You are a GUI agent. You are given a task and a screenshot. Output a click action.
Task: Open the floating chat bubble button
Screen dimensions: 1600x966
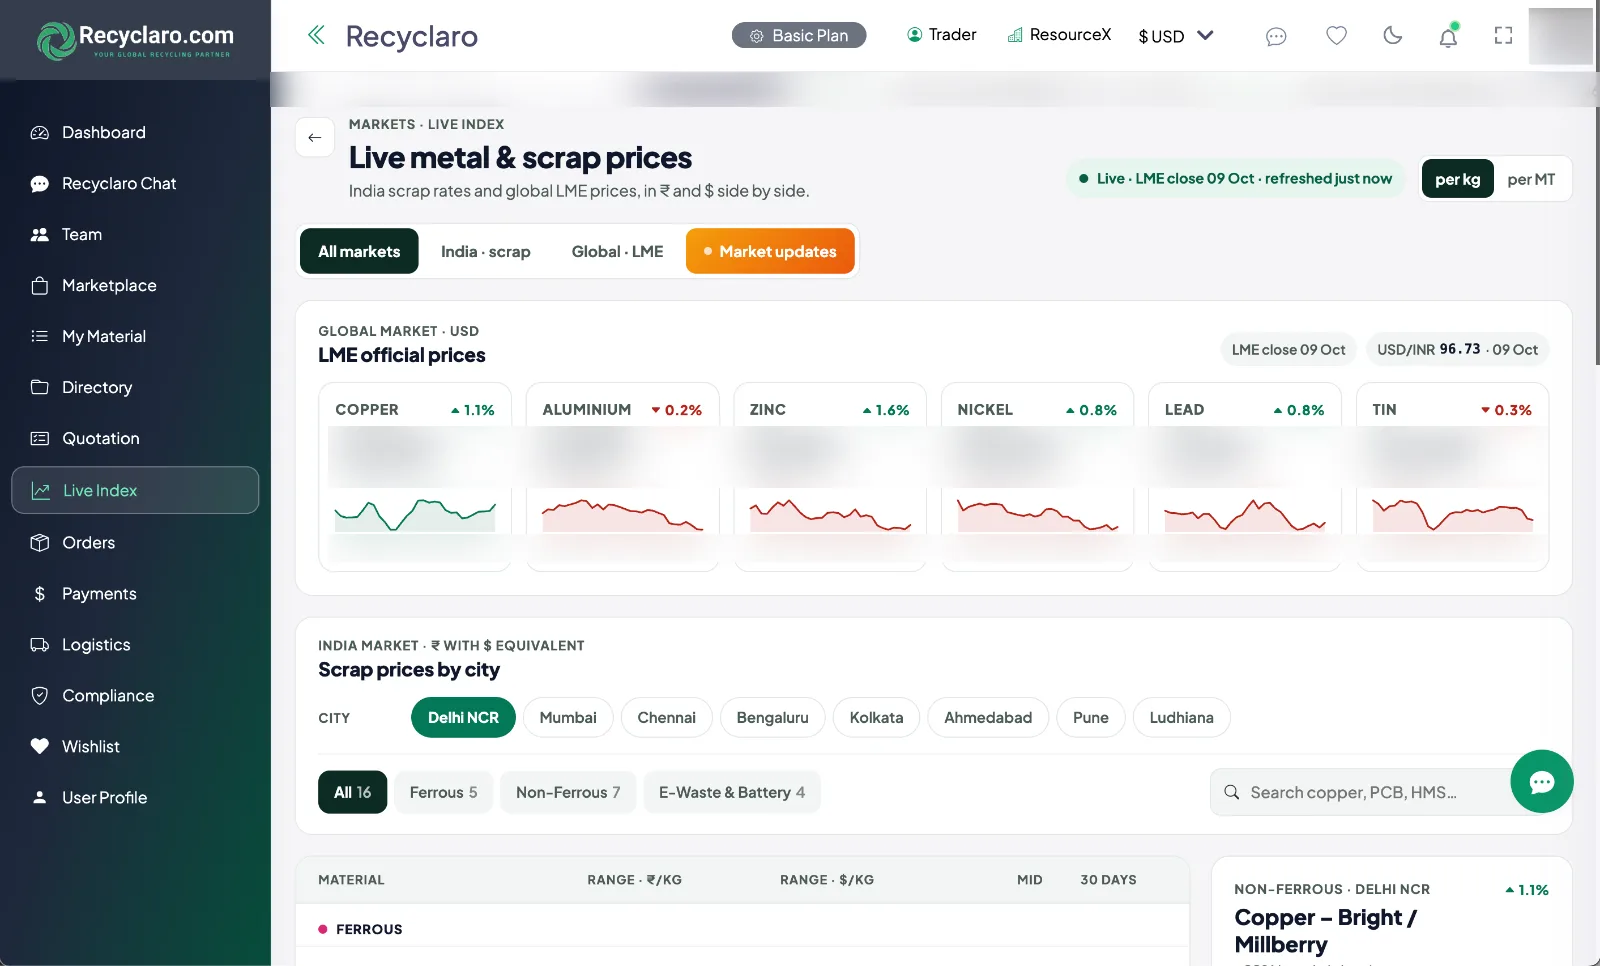(1541, 781)
